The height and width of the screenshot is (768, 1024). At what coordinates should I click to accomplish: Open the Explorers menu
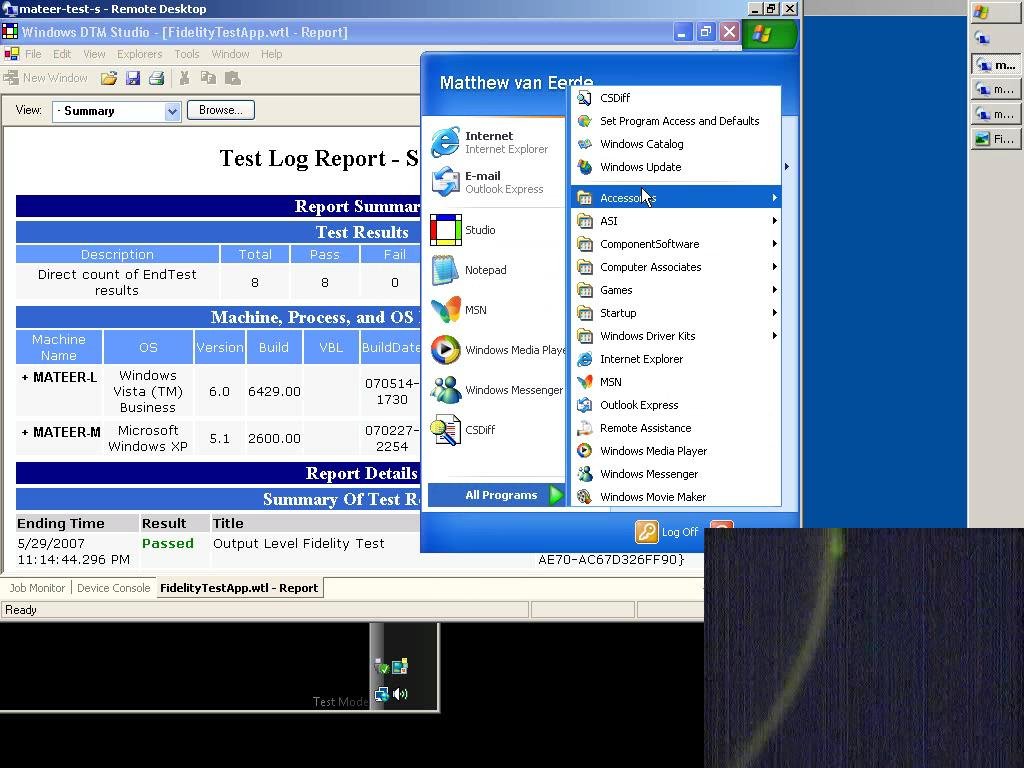coord(139,54)
